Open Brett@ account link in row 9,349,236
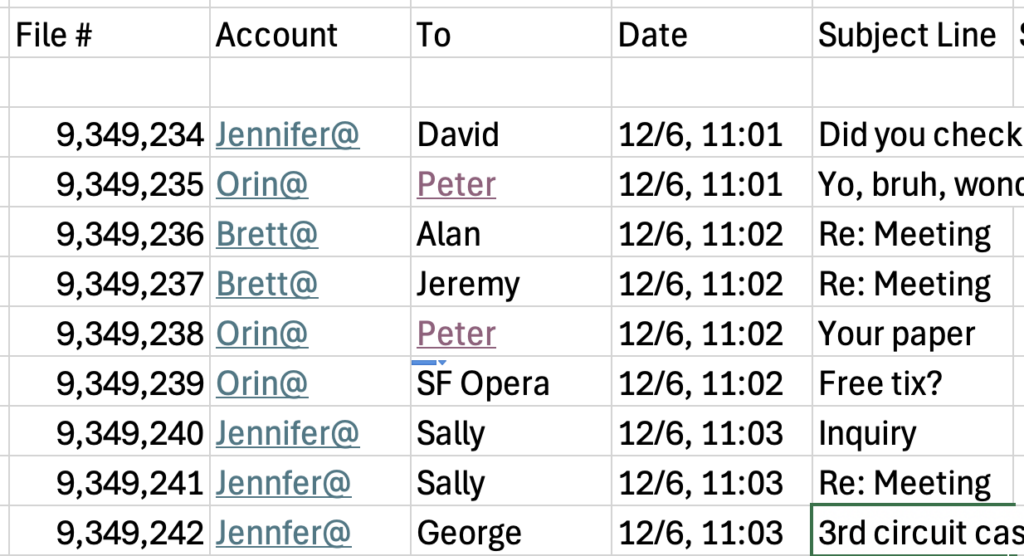This screenshot has height=556, width=1024. click(267, 235)
